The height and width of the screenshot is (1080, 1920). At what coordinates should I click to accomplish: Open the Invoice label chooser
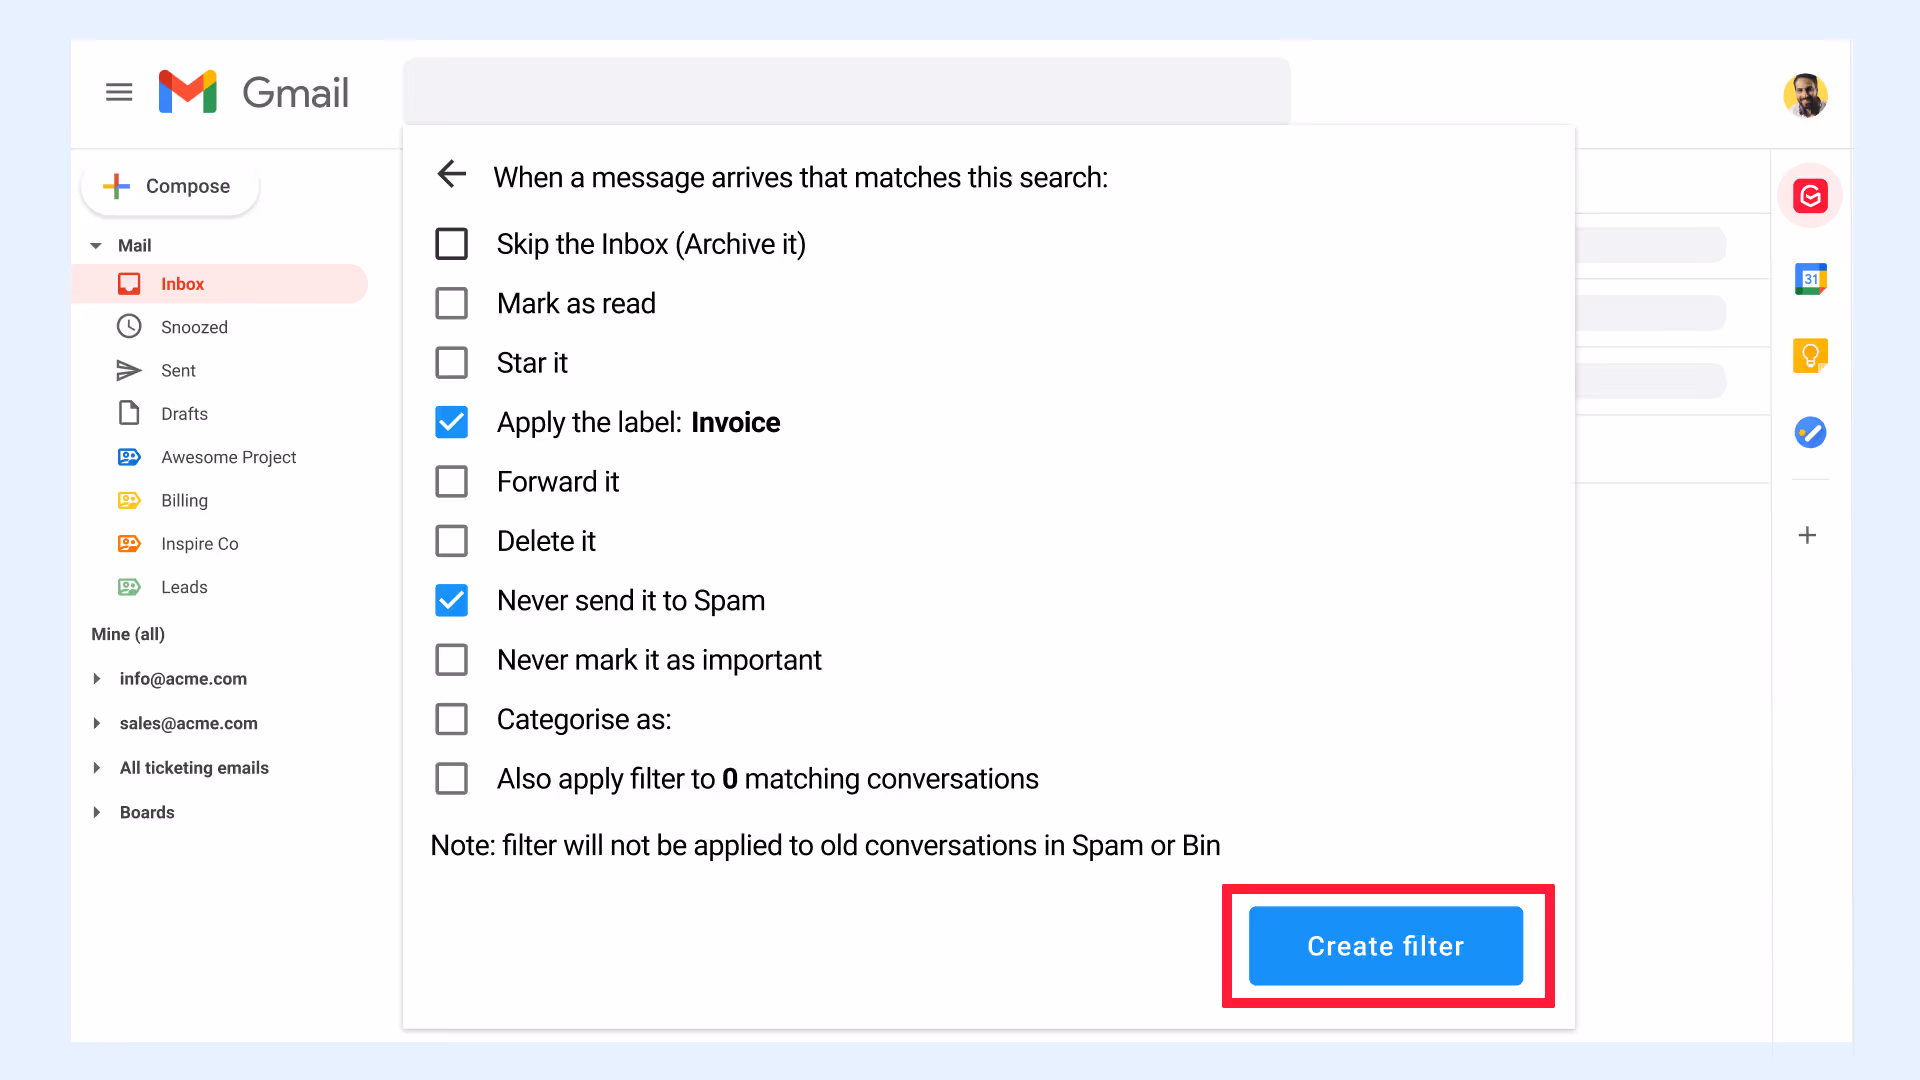(735, 423)
